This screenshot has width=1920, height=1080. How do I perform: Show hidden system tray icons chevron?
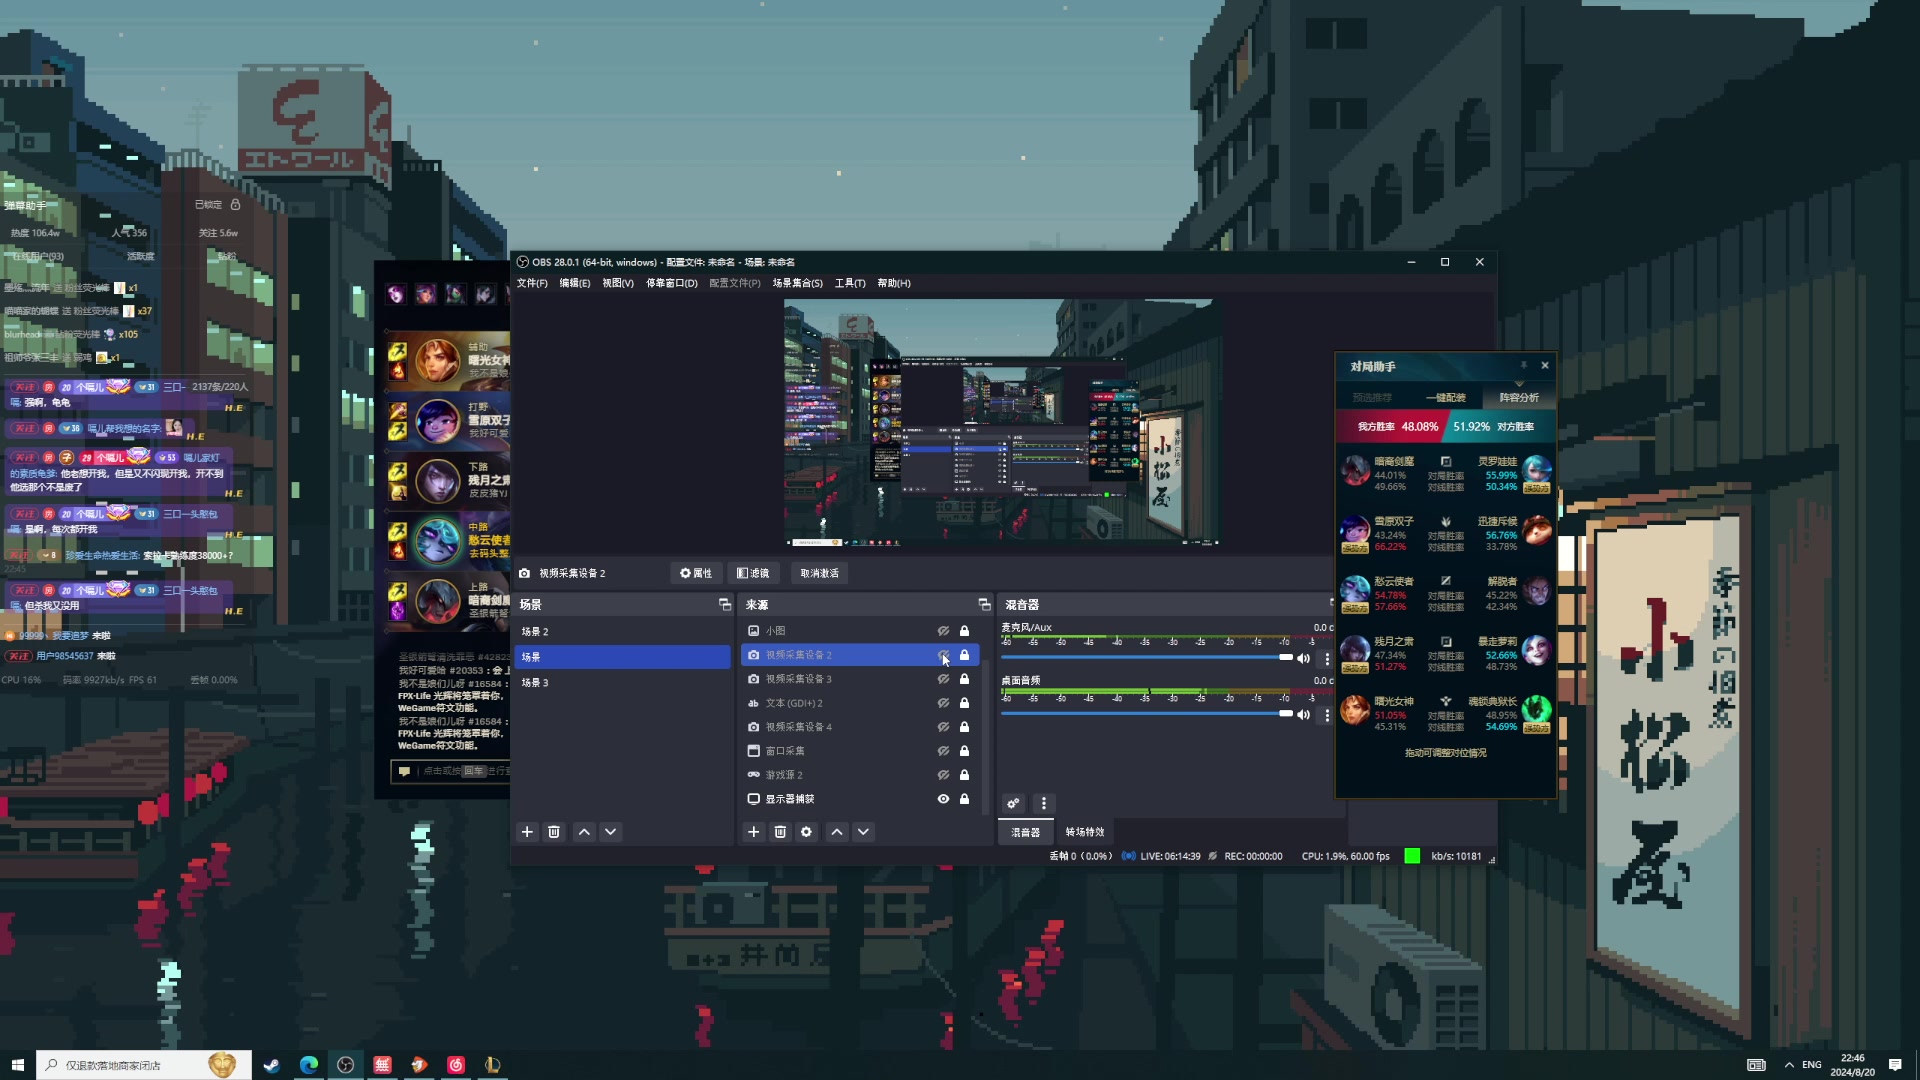tap(1789, 1065)
